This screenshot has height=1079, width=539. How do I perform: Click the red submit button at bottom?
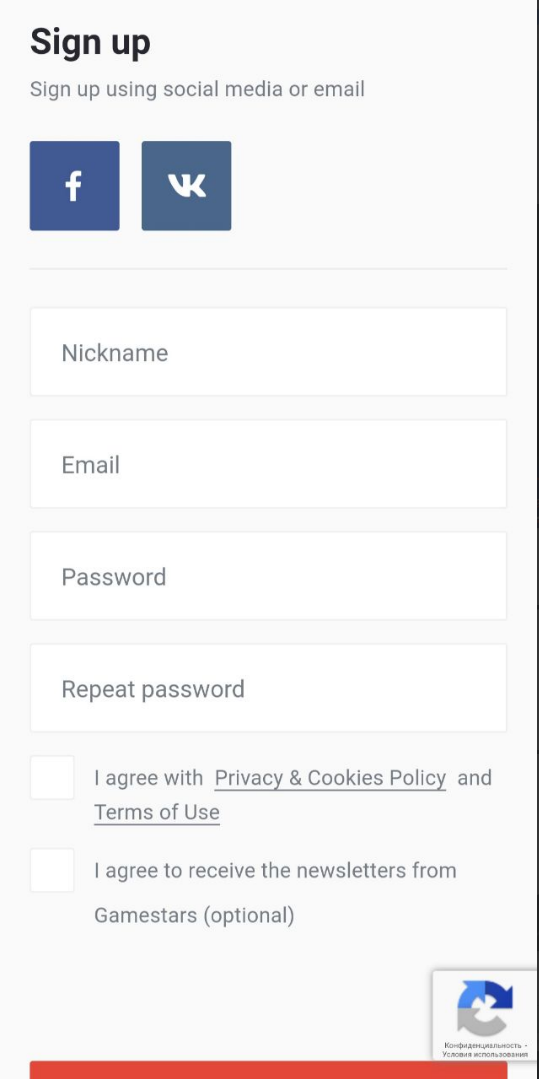[268, 1070]
